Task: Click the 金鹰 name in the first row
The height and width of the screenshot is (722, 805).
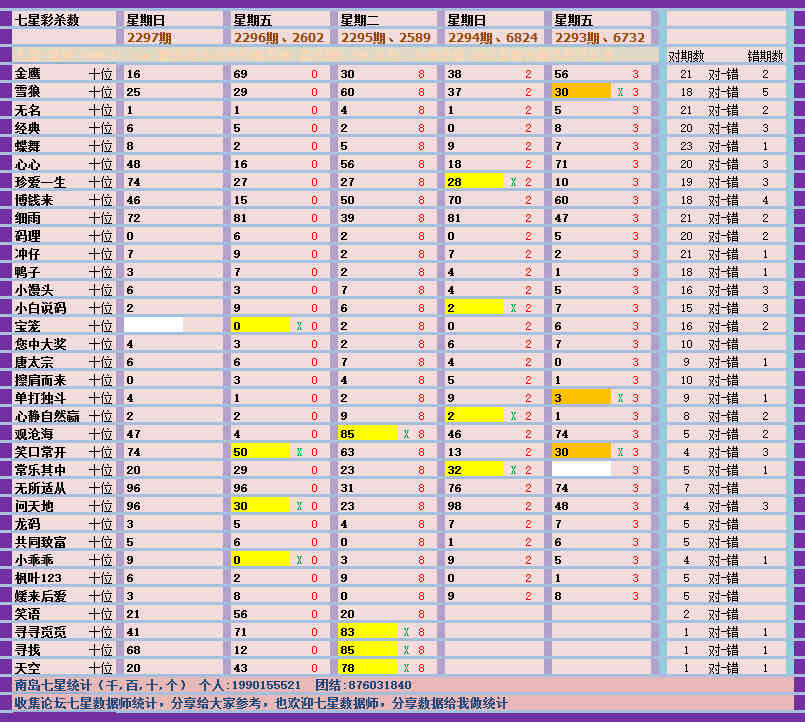Action: click(x=28, y=74)
